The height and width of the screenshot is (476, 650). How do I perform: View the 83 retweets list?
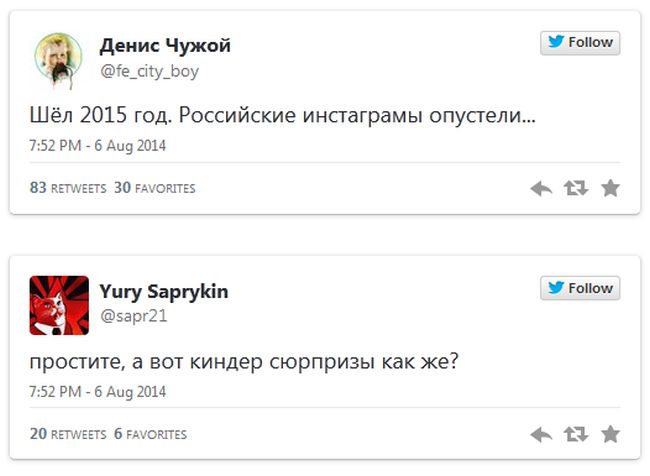(67, 188)
